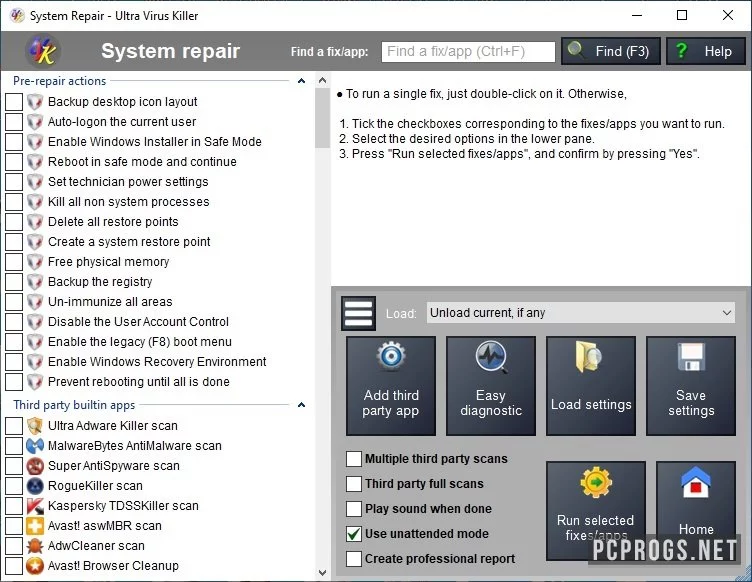Tick Disable the User Account Control checkbox

click(x=14, y=322)
